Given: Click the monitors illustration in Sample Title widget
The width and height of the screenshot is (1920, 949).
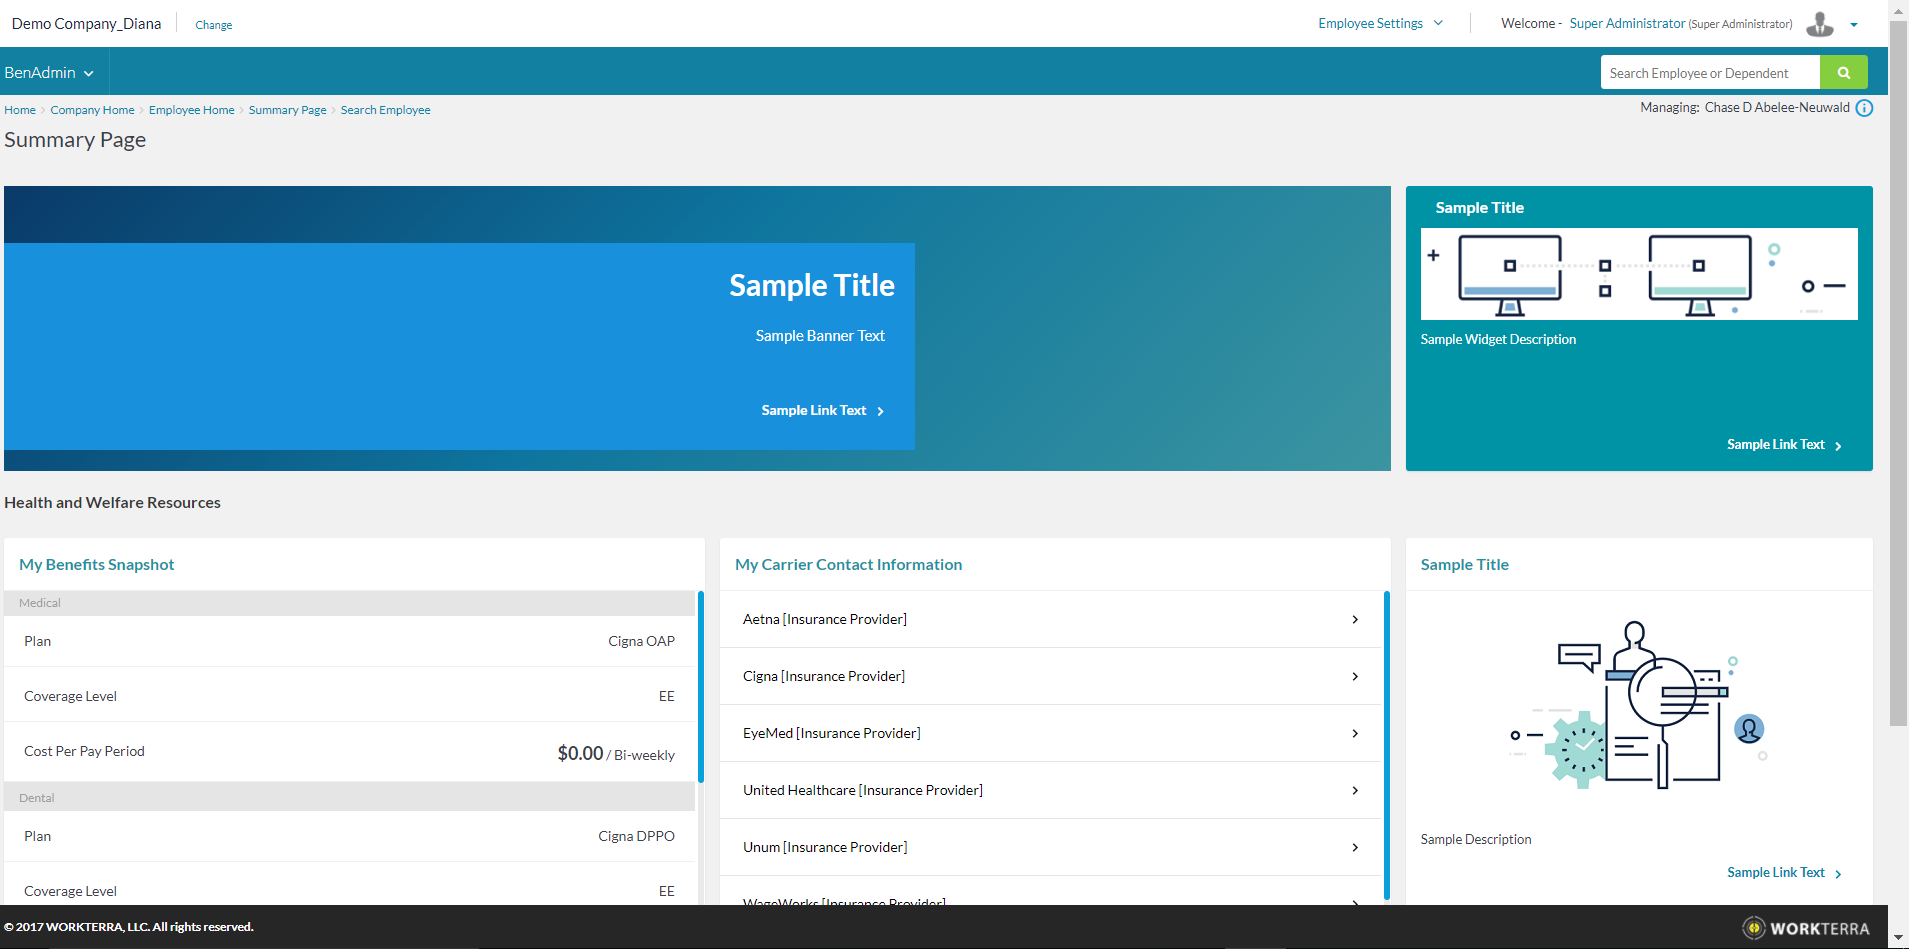Looking at the screenshot, I should (1638, 274).
